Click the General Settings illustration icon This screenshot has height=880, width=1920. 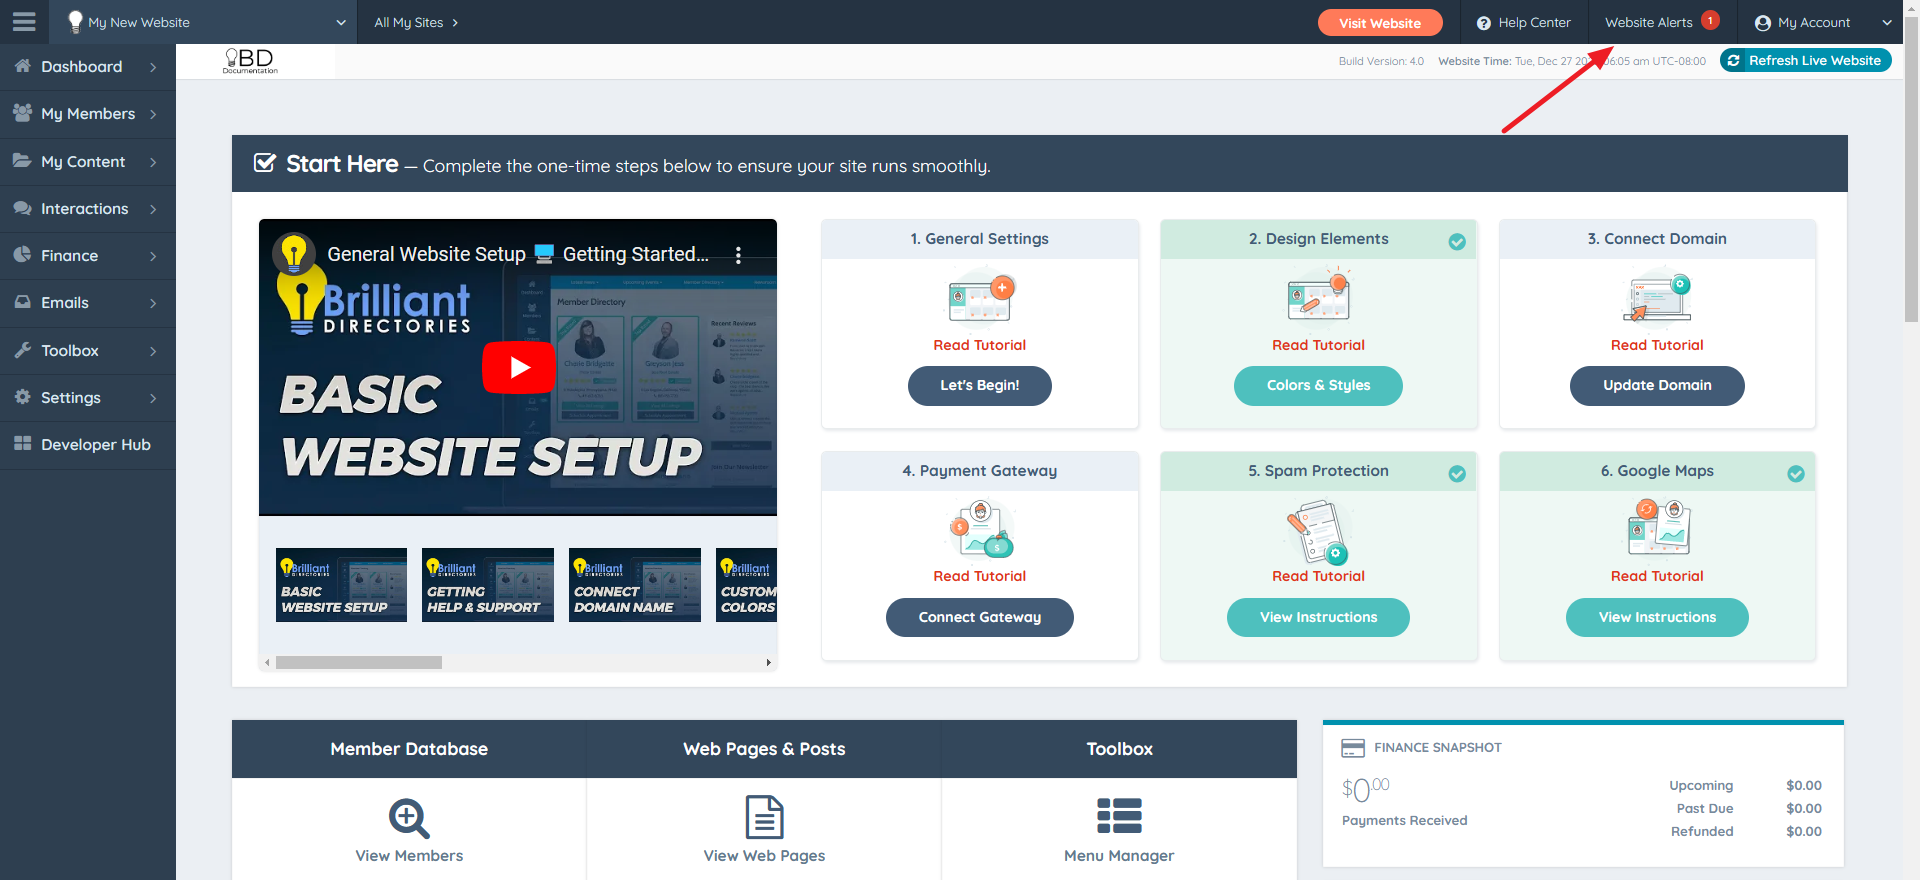(x=980, y=299)
